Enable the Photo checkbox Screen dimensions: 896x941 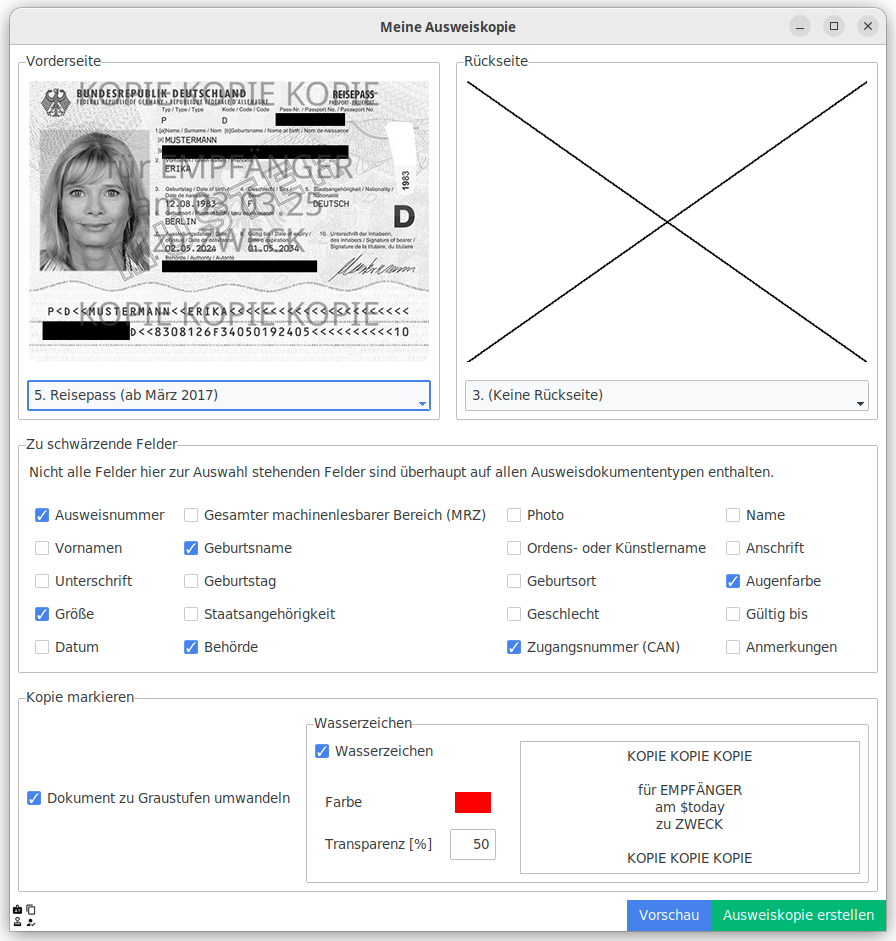(514, 514)
